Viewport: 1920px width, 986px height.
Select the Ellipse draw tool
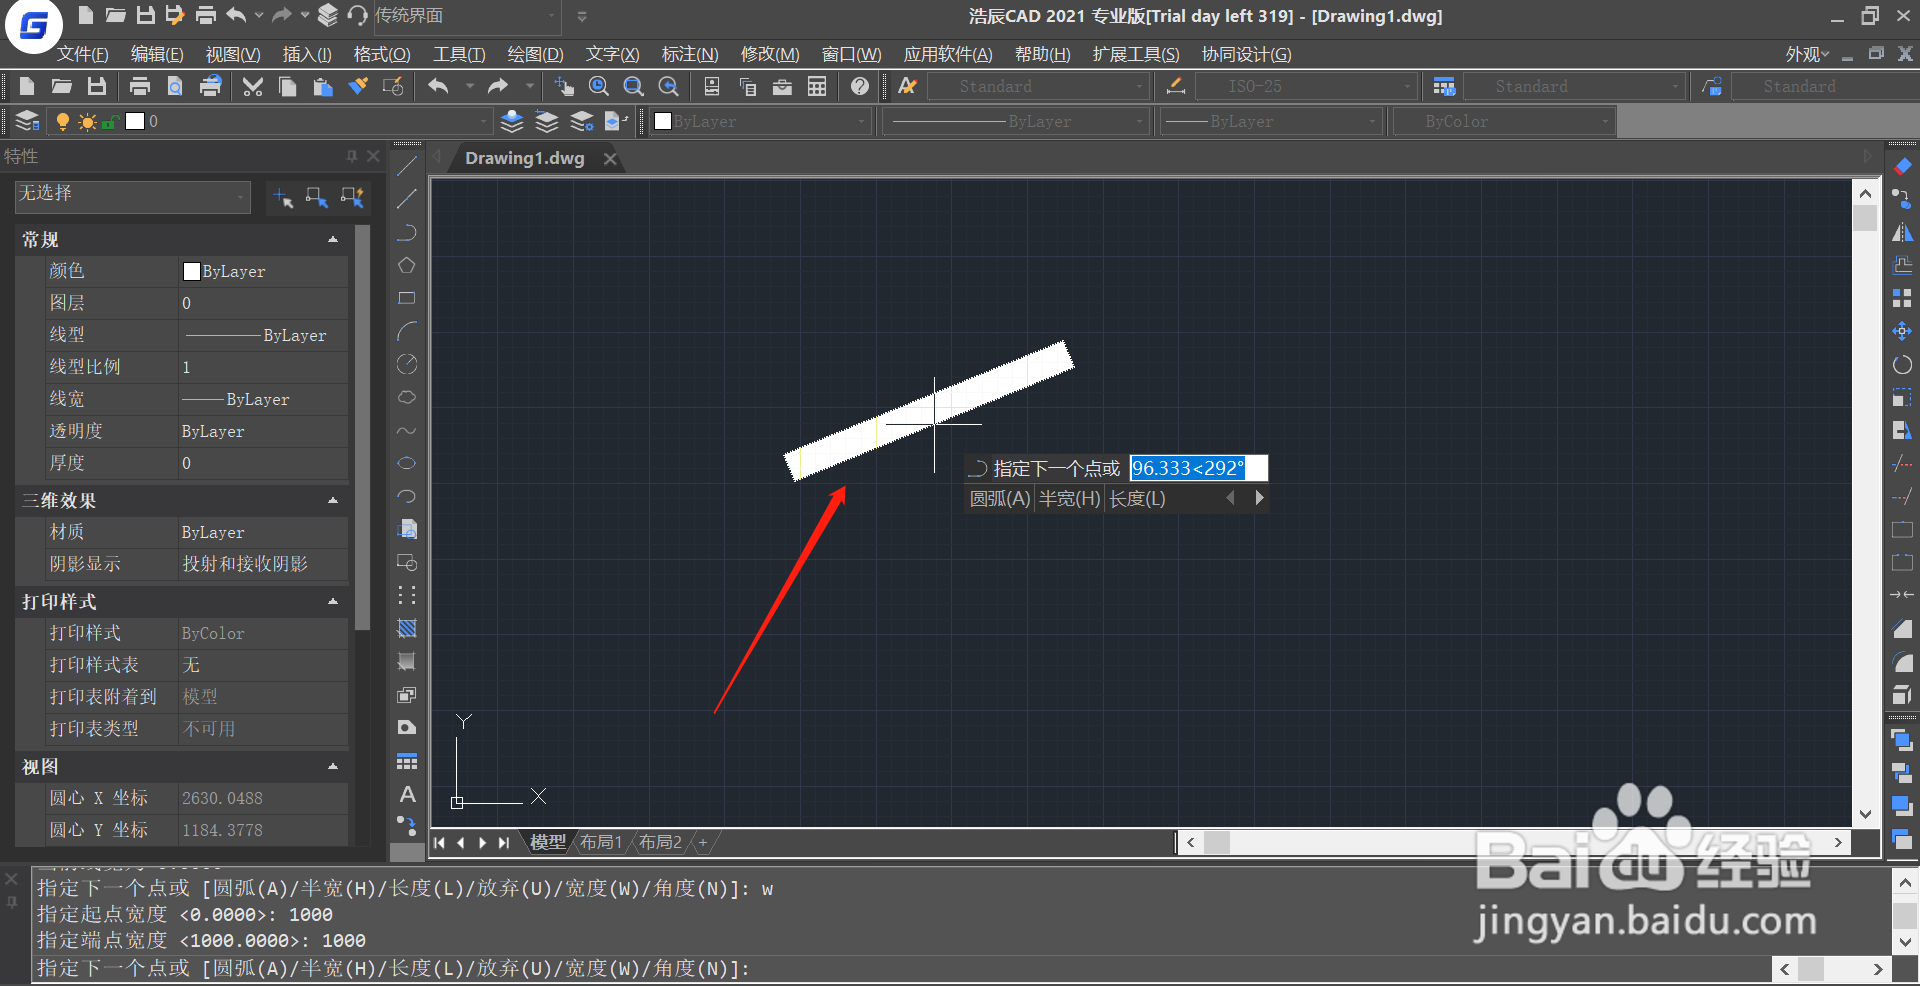pos(407,463)
